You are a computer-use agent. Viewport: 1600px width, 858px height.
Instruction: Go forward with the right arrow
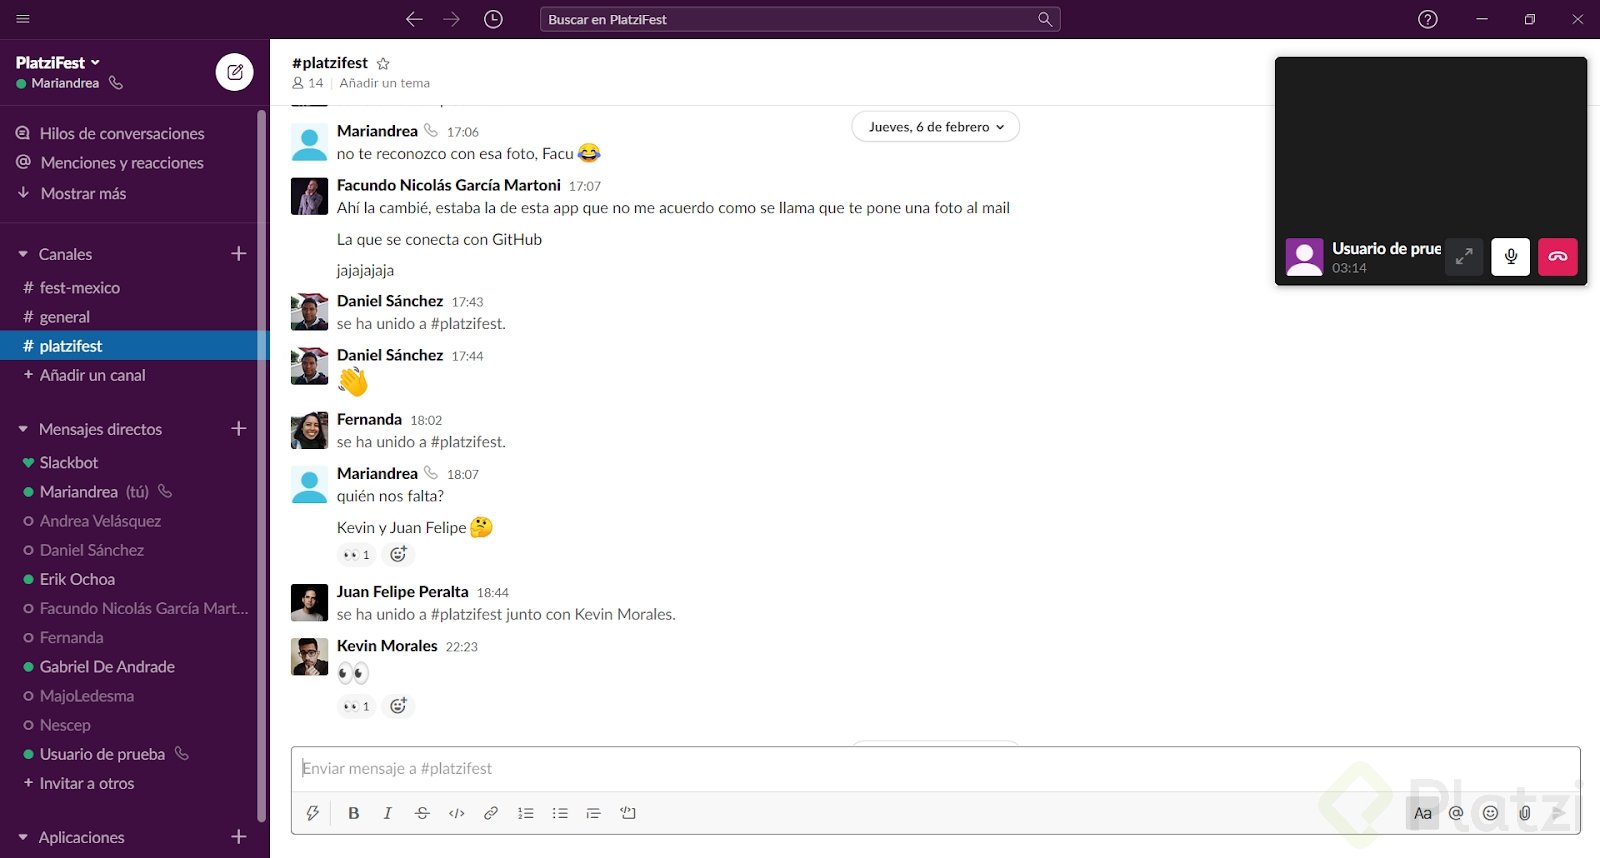point(452,19)
